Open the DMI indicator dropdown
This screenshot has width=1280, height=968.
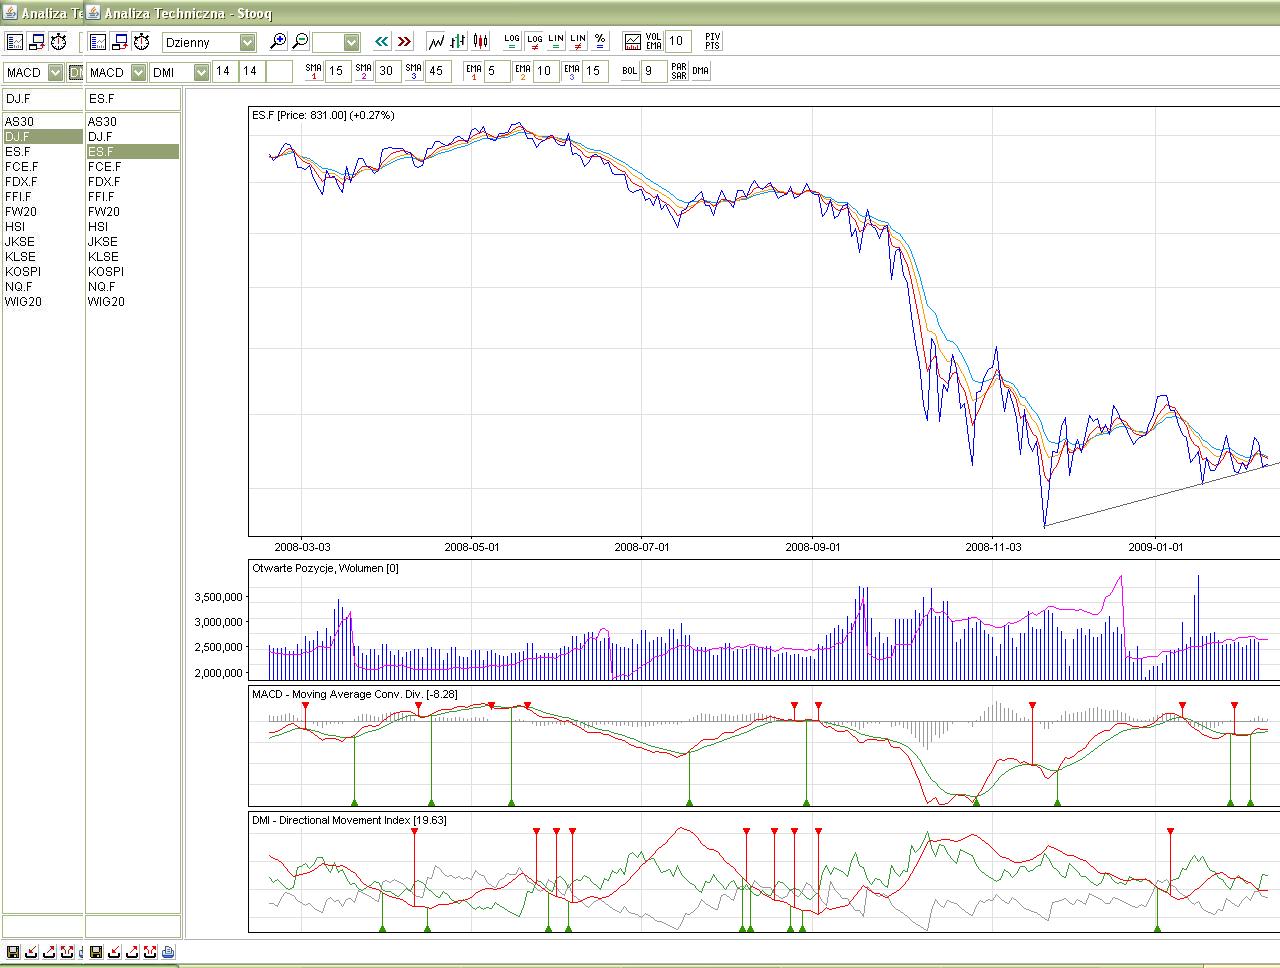click(x=201, y=72)
